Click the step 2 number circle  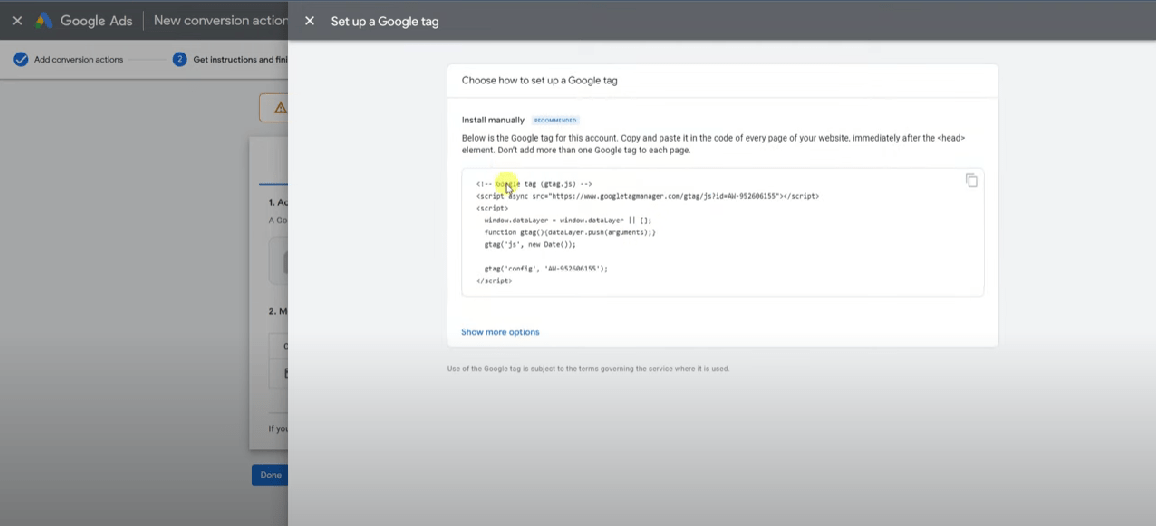coord(180,60)
